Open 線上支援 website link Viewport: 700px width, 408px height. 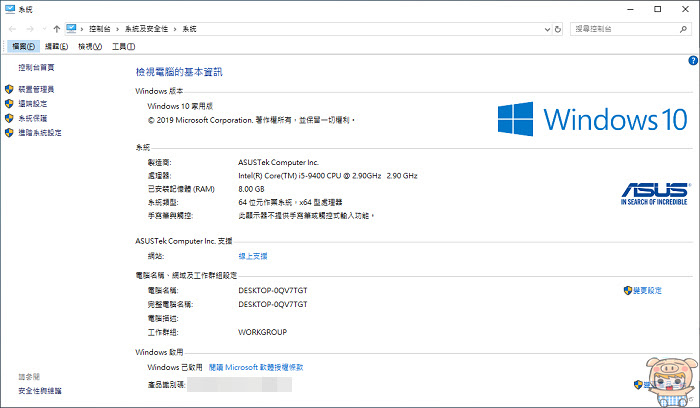[x=253, y=256]
